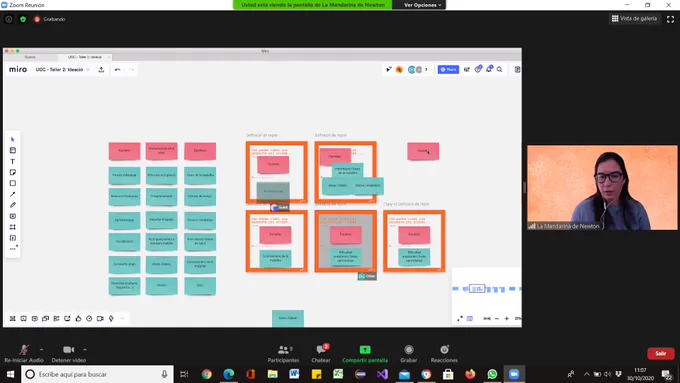Select the Frame tool in Miro sidebar
680x383 pixels.
pos(12,227)
